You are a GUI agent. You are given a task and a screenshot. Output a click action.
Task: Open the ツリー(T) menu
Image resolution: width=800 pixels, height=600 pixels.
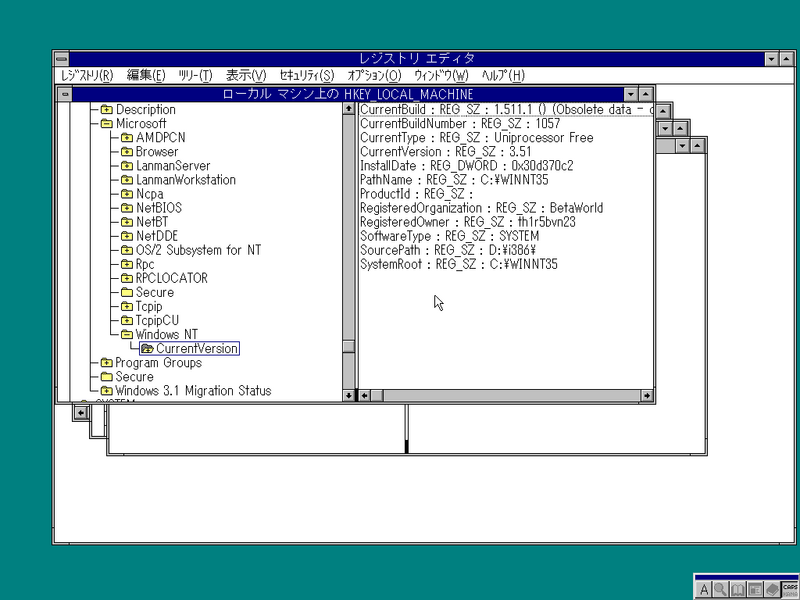195,76
